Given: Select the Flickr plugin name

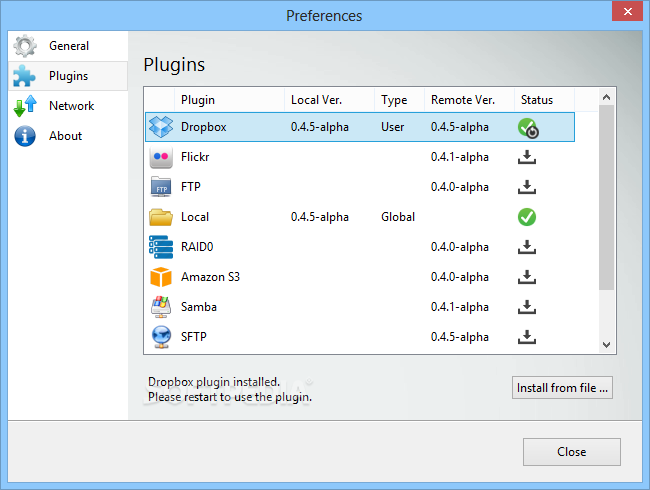Looking at the screenshot, I should (195, 157).
